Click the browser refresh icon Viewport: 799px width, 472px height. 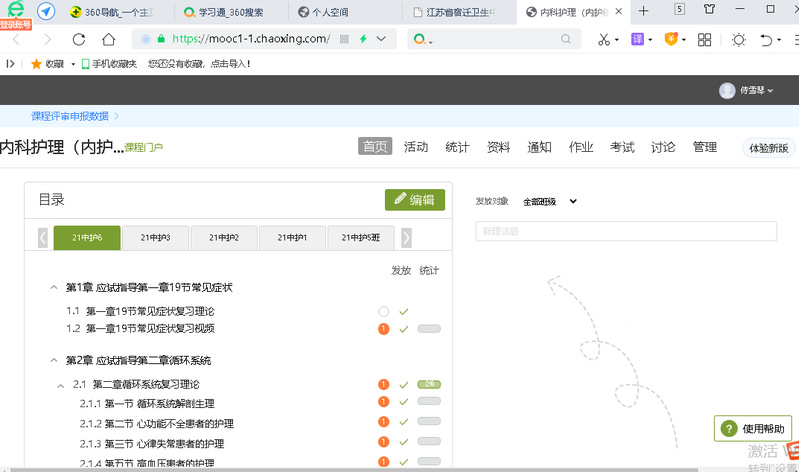79,39
